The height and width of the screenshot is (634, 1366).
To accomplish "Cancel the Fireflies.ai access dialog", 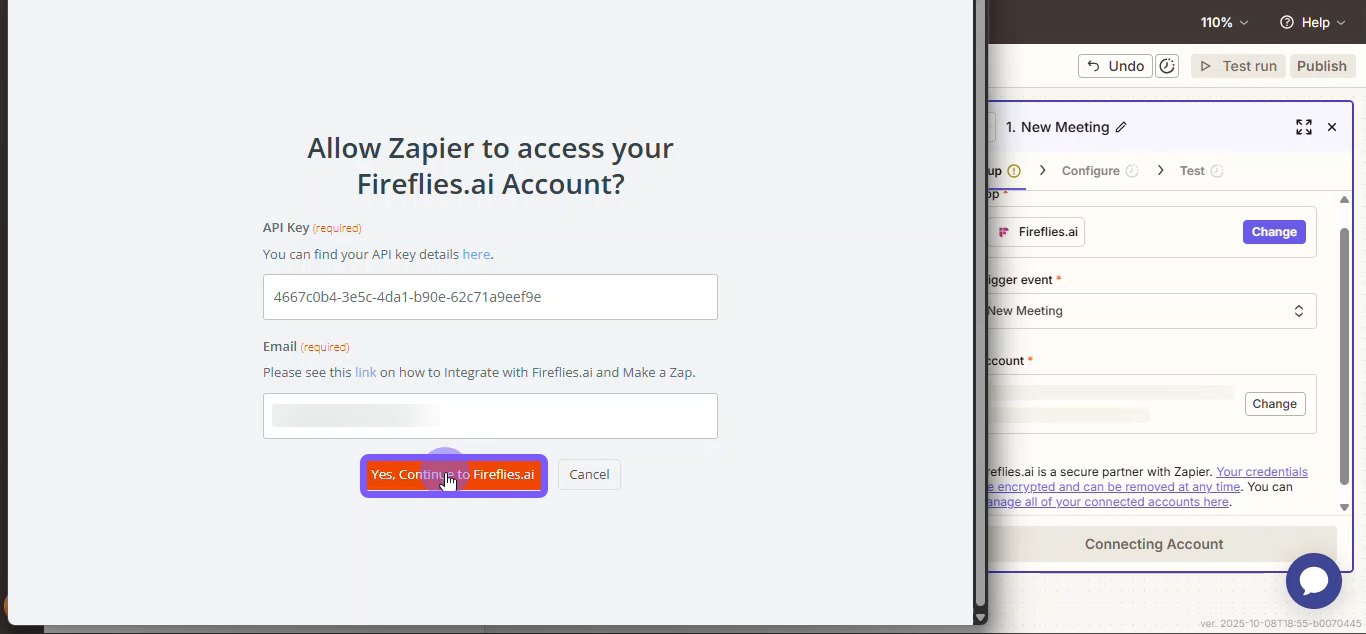I will (589, 475).
